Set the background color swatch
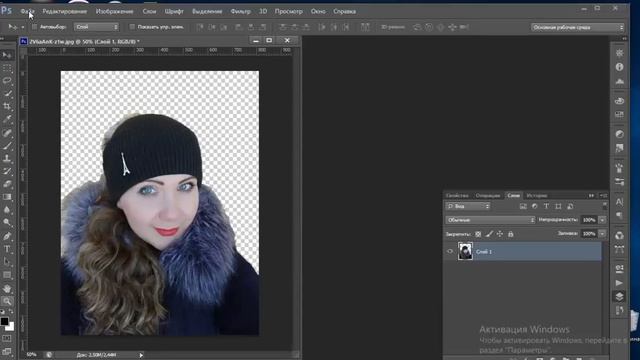The height and width of the screenshot is (360, 640). point(10,327)
